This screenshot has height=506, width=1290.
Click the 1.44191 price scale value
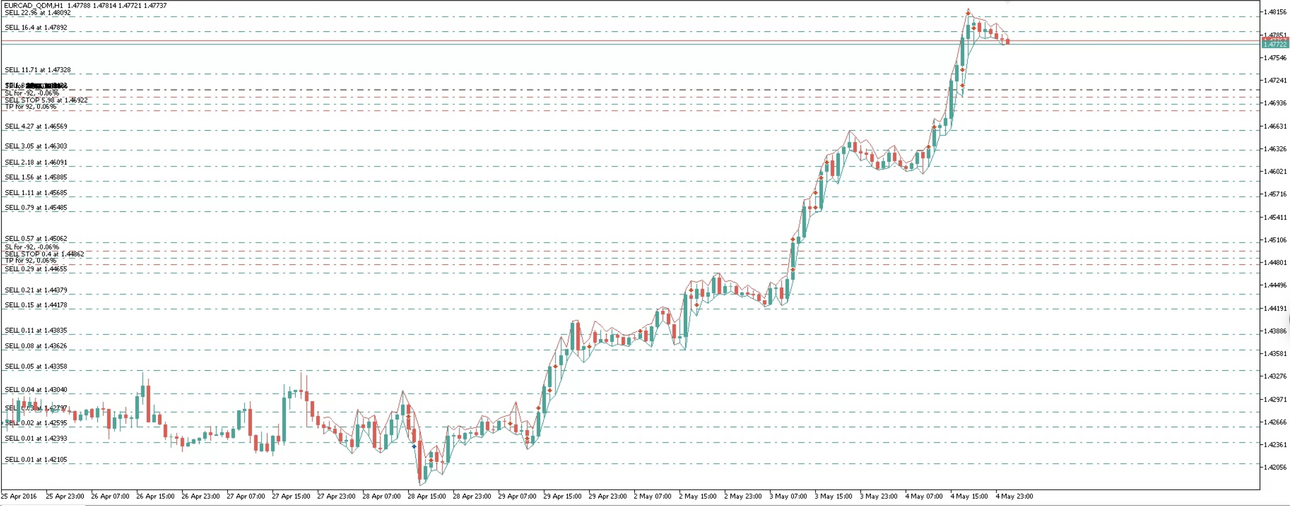click(1273, 308)
